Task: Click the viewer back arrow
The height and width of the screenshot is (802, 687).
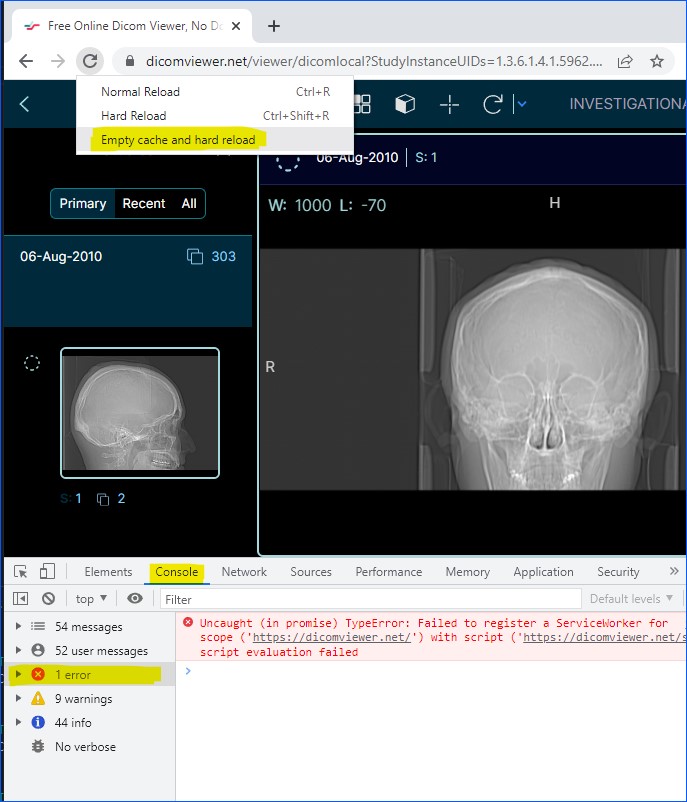Action: [25, 104]
